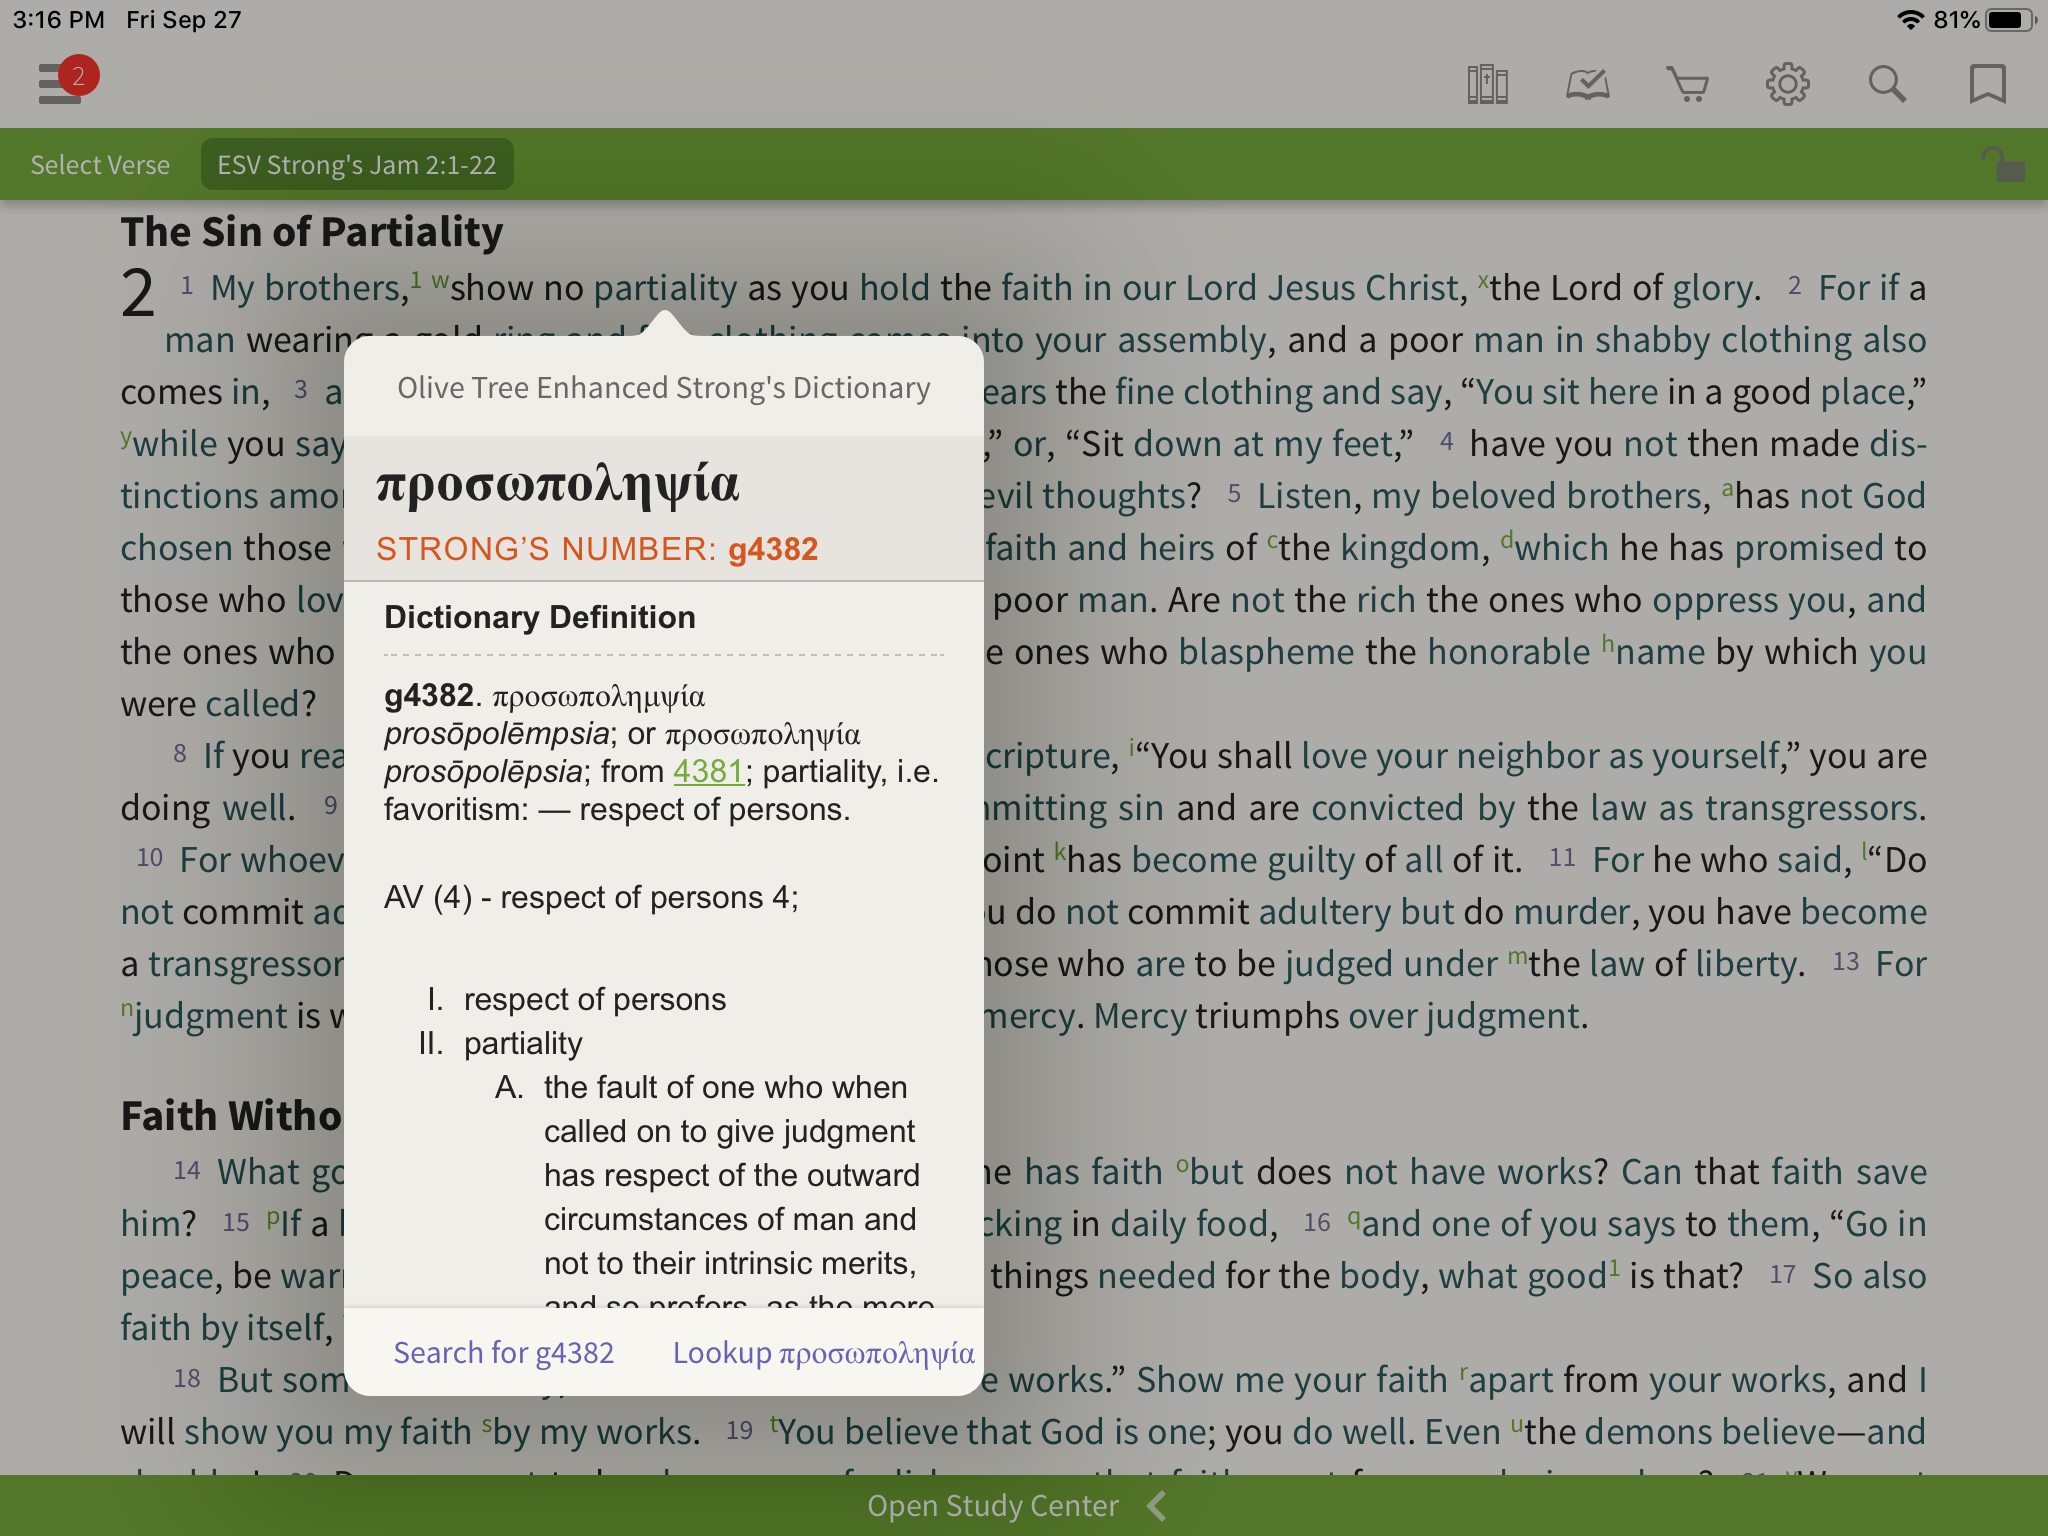Image resolution: width=2048 pixels, height=1536 pixels.
Task: Tap the search magnifier icon
Action: (x=1887, y=84)
